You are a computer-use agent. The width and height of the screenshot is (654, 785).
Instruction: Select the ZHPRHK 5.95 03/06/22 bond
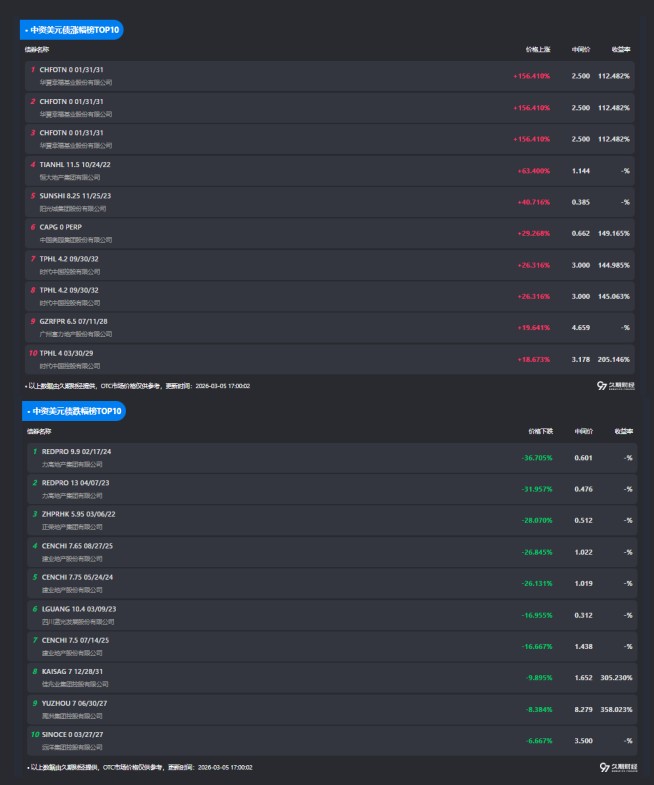click(x=78, y=514)
